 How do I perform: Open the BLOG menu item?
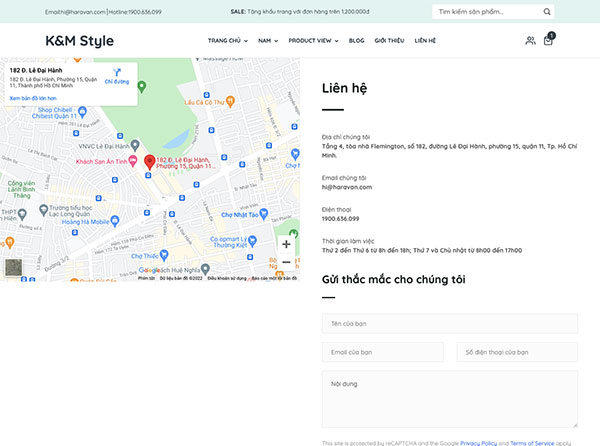[x=356, y=41]
